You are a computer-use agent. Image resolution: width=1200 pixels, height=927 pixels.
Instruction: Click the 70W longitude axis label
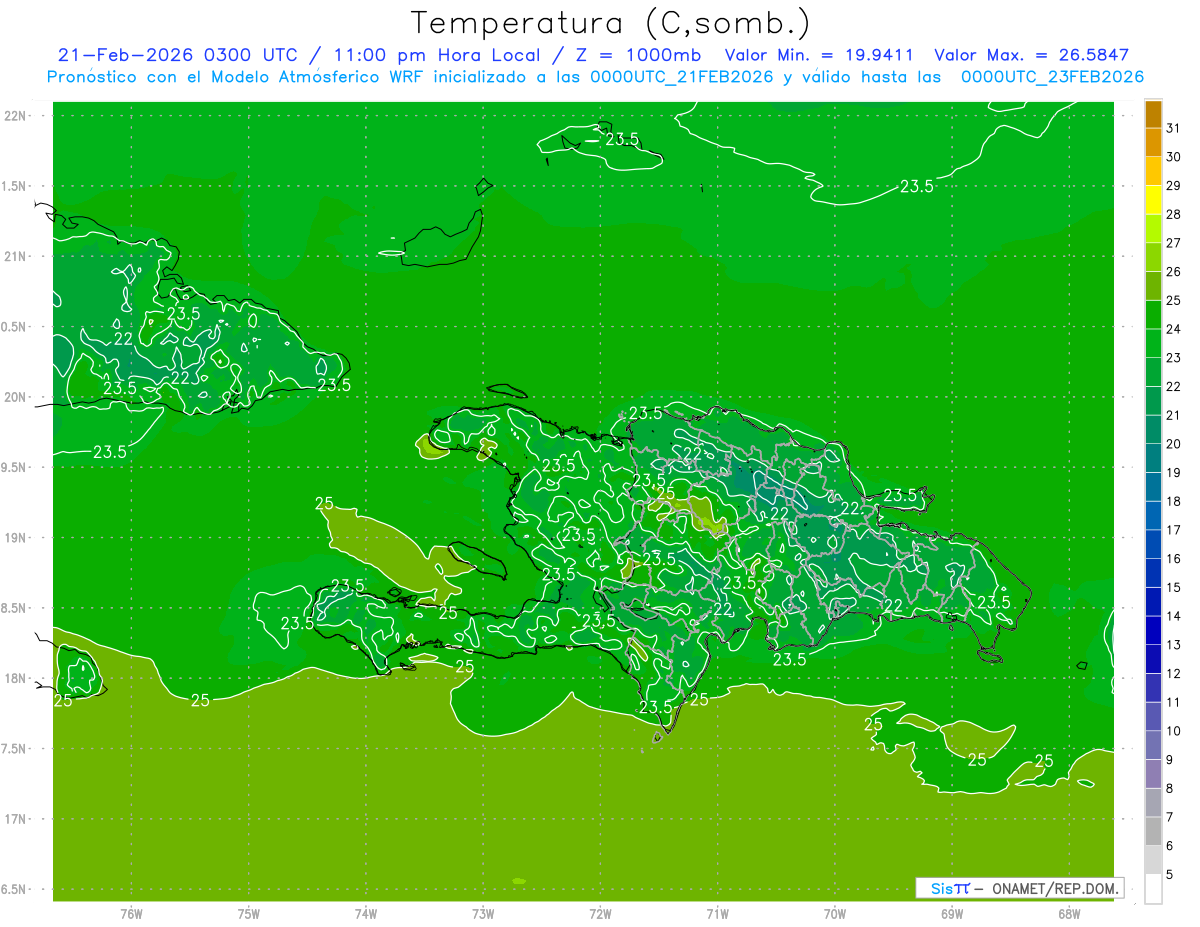tap(835, 913)
